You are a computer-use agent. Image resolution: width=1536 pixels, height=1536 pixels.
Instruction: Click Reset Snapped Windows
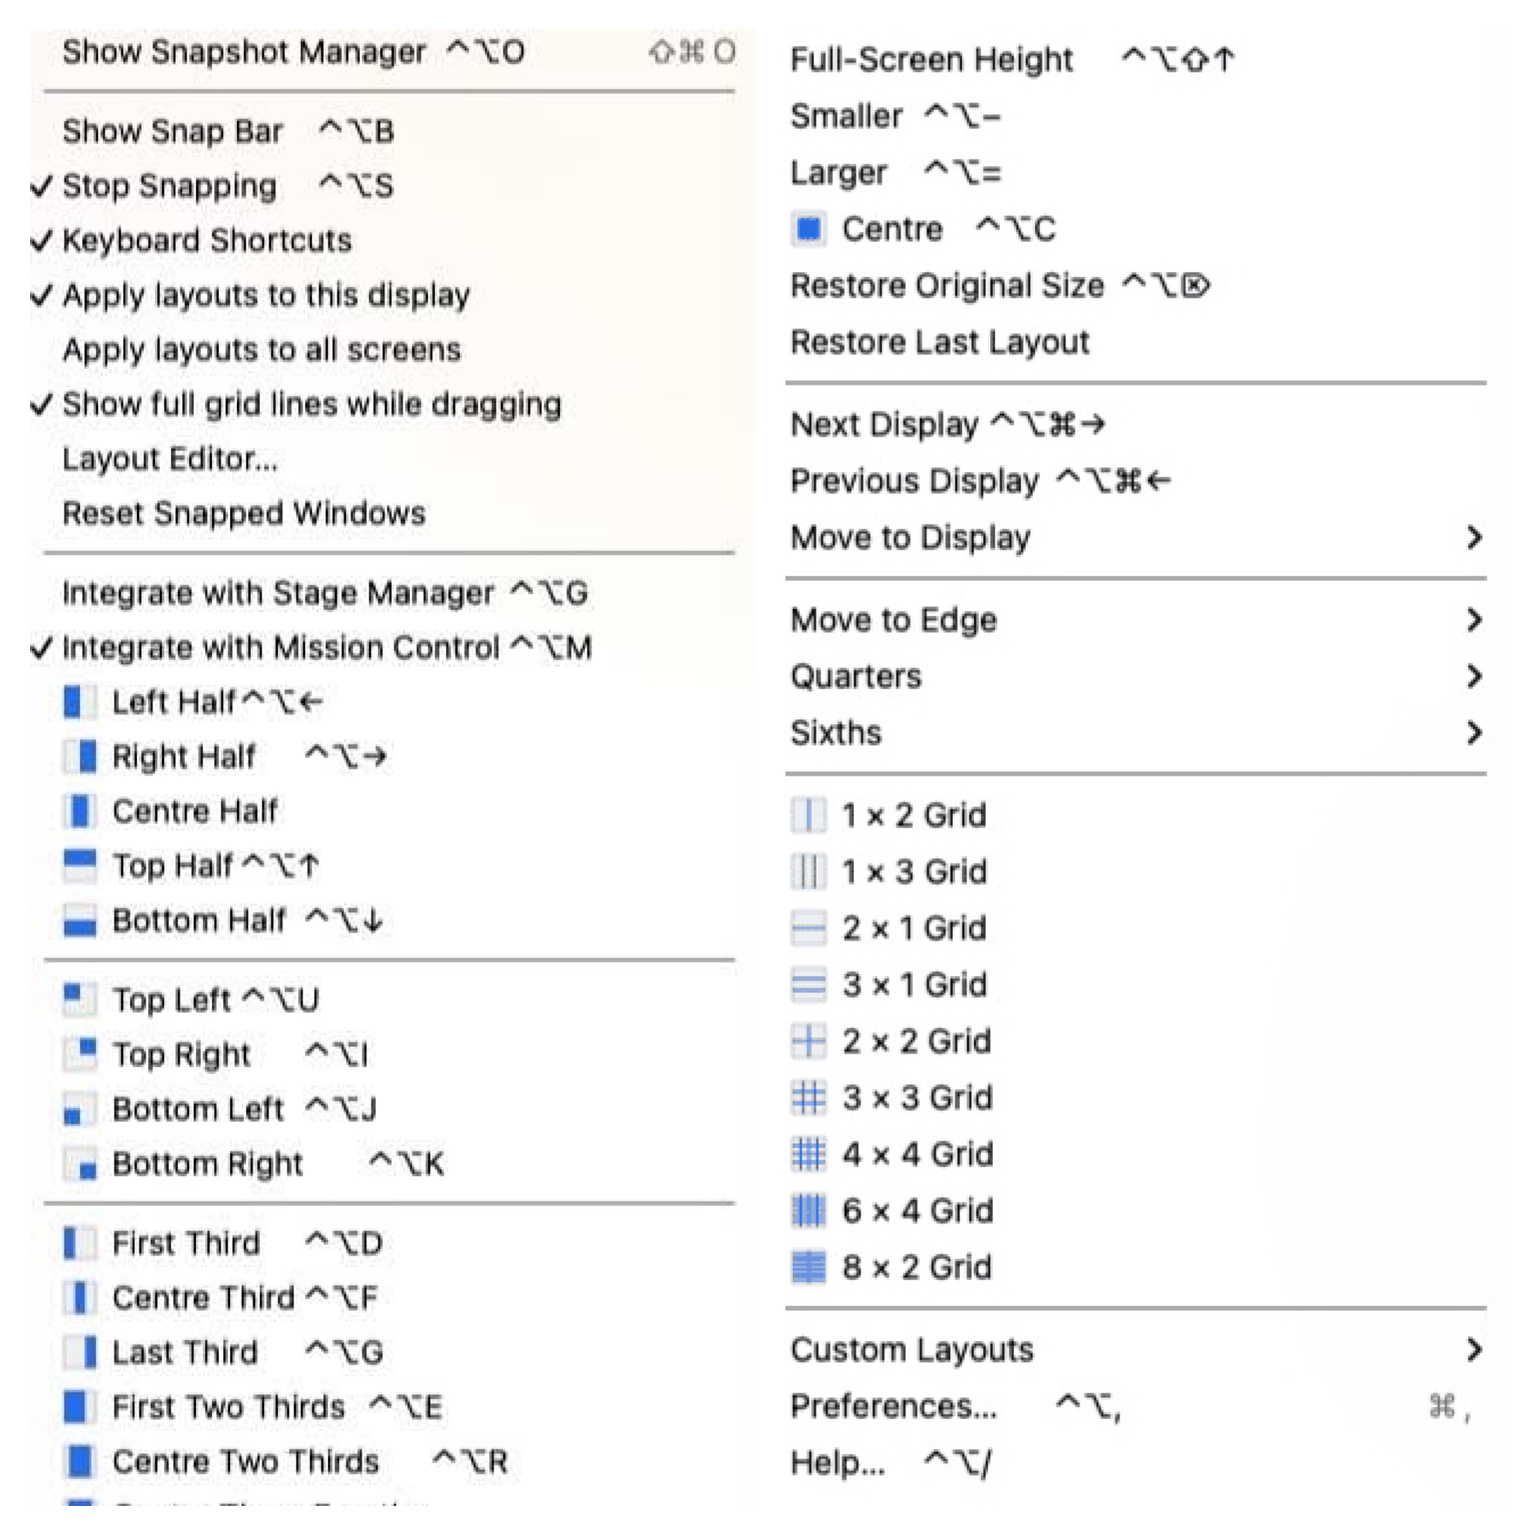click(244, 514)
